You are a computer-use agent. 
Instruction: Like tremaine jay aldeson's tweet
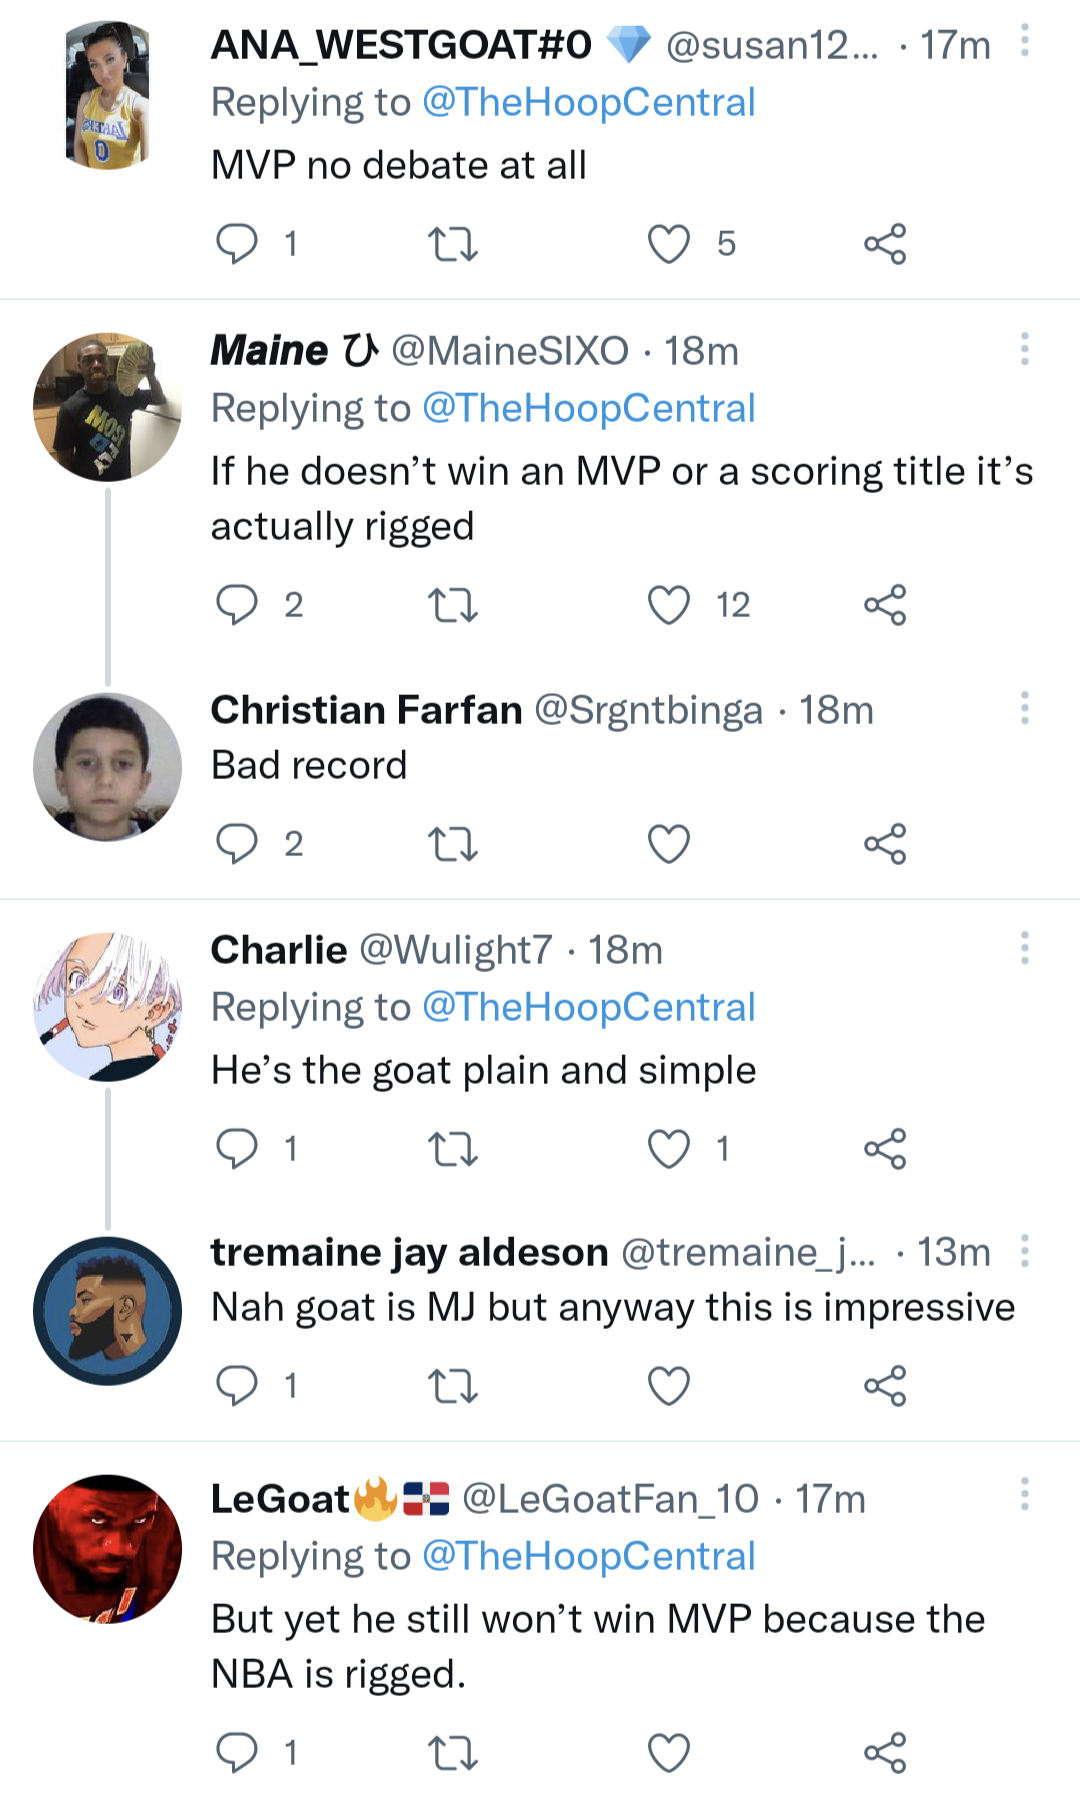click(x=669, y=1386)
